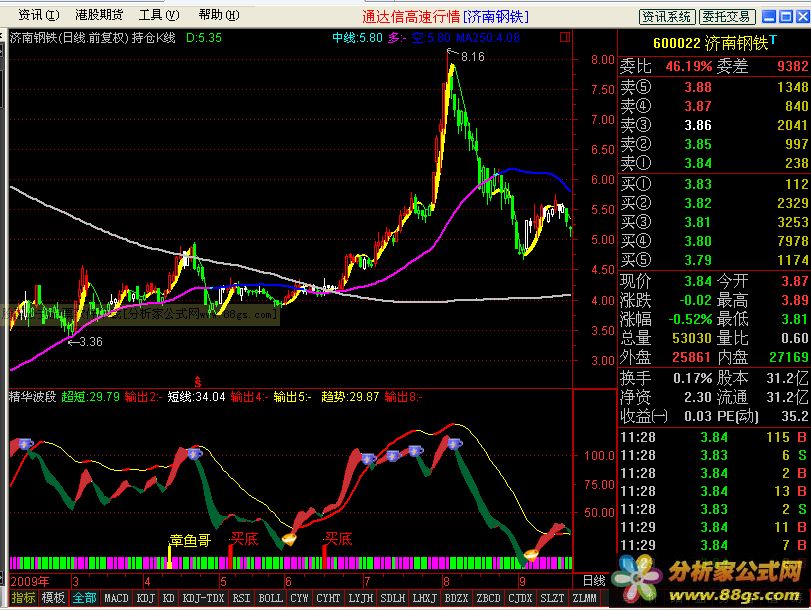Switch to KDJ-TDX indicator
Viewport: 811px width, 610px height.
coord(203,598)
